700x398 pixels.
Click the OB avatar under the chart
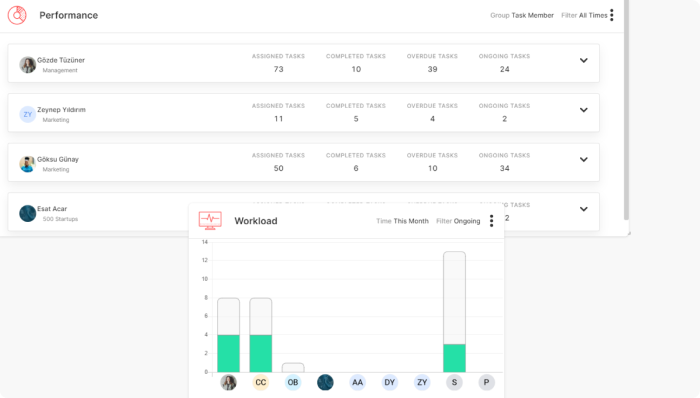(293, 382)
